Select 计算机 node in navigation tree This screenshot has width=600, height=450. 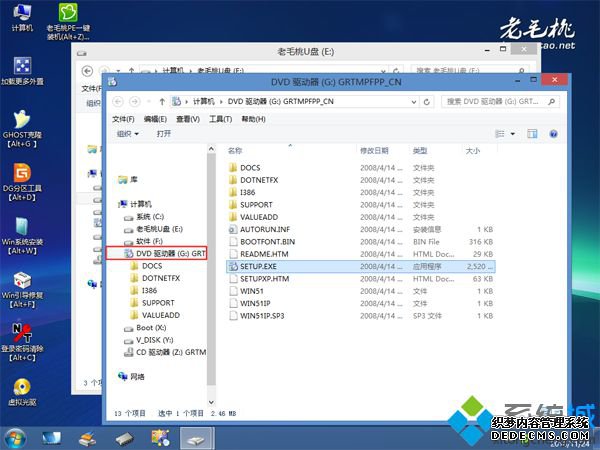pos(135,204)
